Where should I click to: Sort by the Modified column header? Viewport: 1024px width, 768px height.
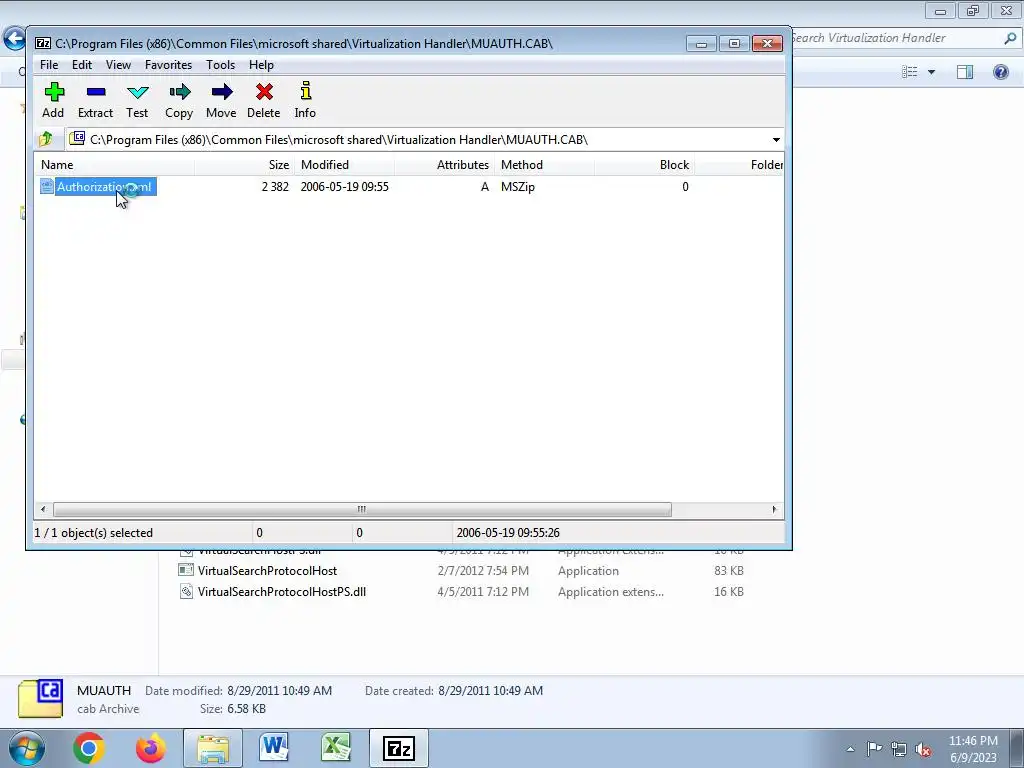[344, 165]
